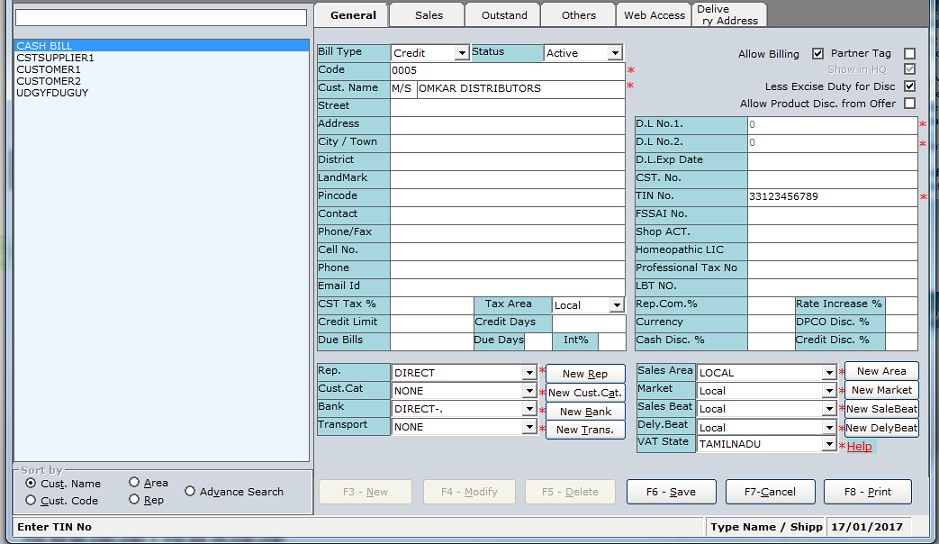The width and height of the screenshot is (939, 544).
Task: Enable the Partner Tag checkbox
Action: [x=909, y=54]
